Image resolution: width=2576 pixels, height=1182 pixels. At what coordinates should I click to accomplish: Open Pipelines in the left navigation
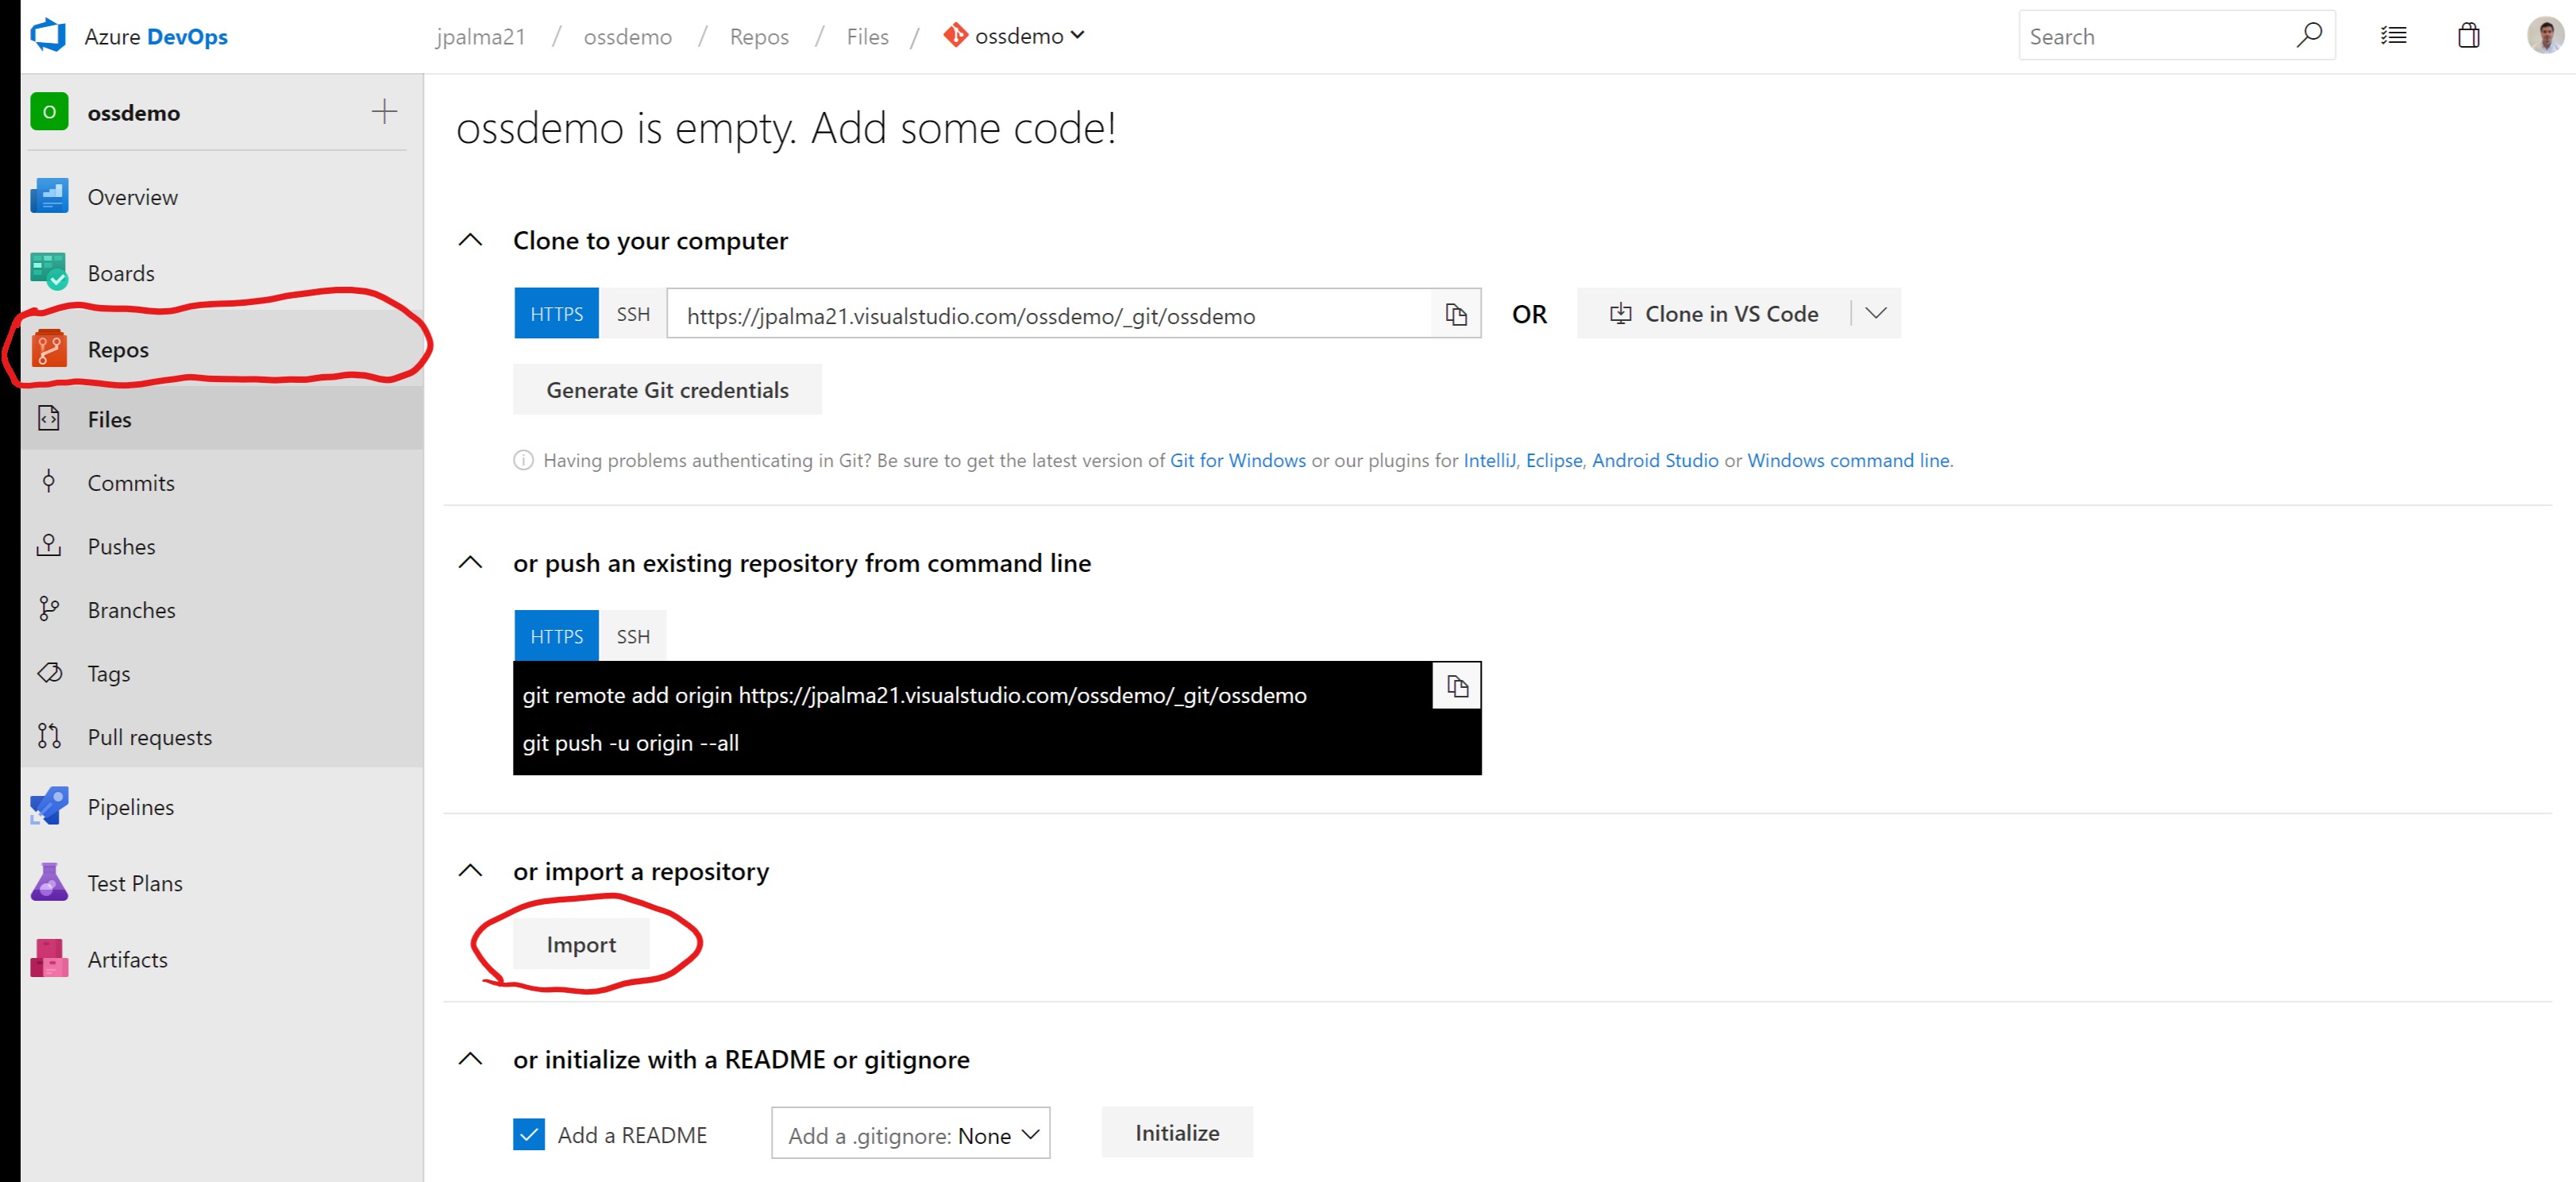130,807
